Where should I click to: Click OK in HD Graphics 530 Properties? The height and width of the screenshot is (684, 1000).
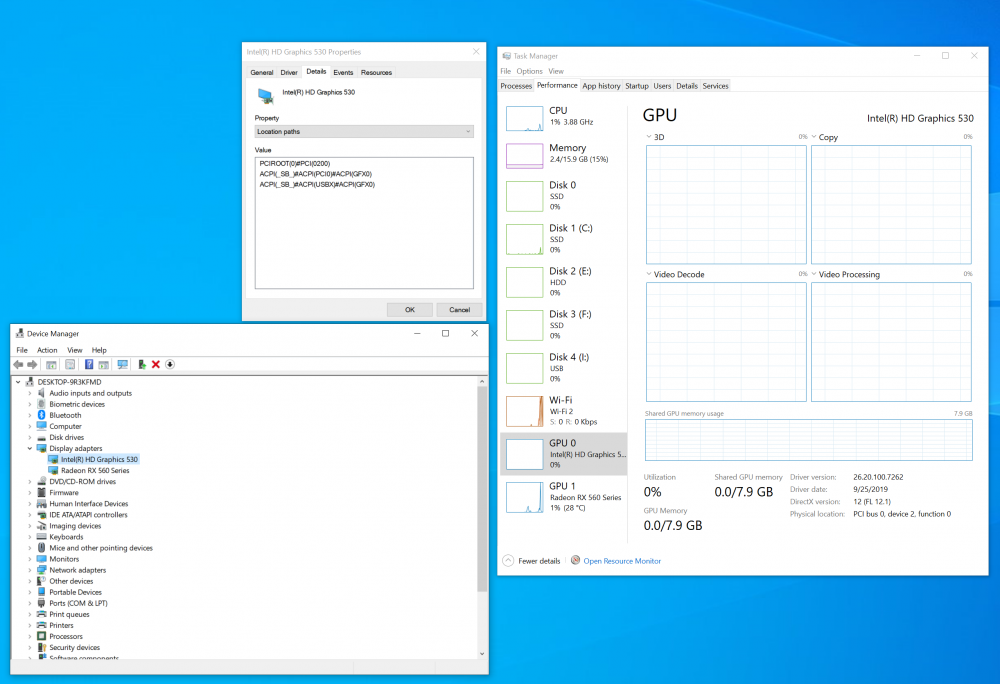pyautogui.click(x=409, y=310)
